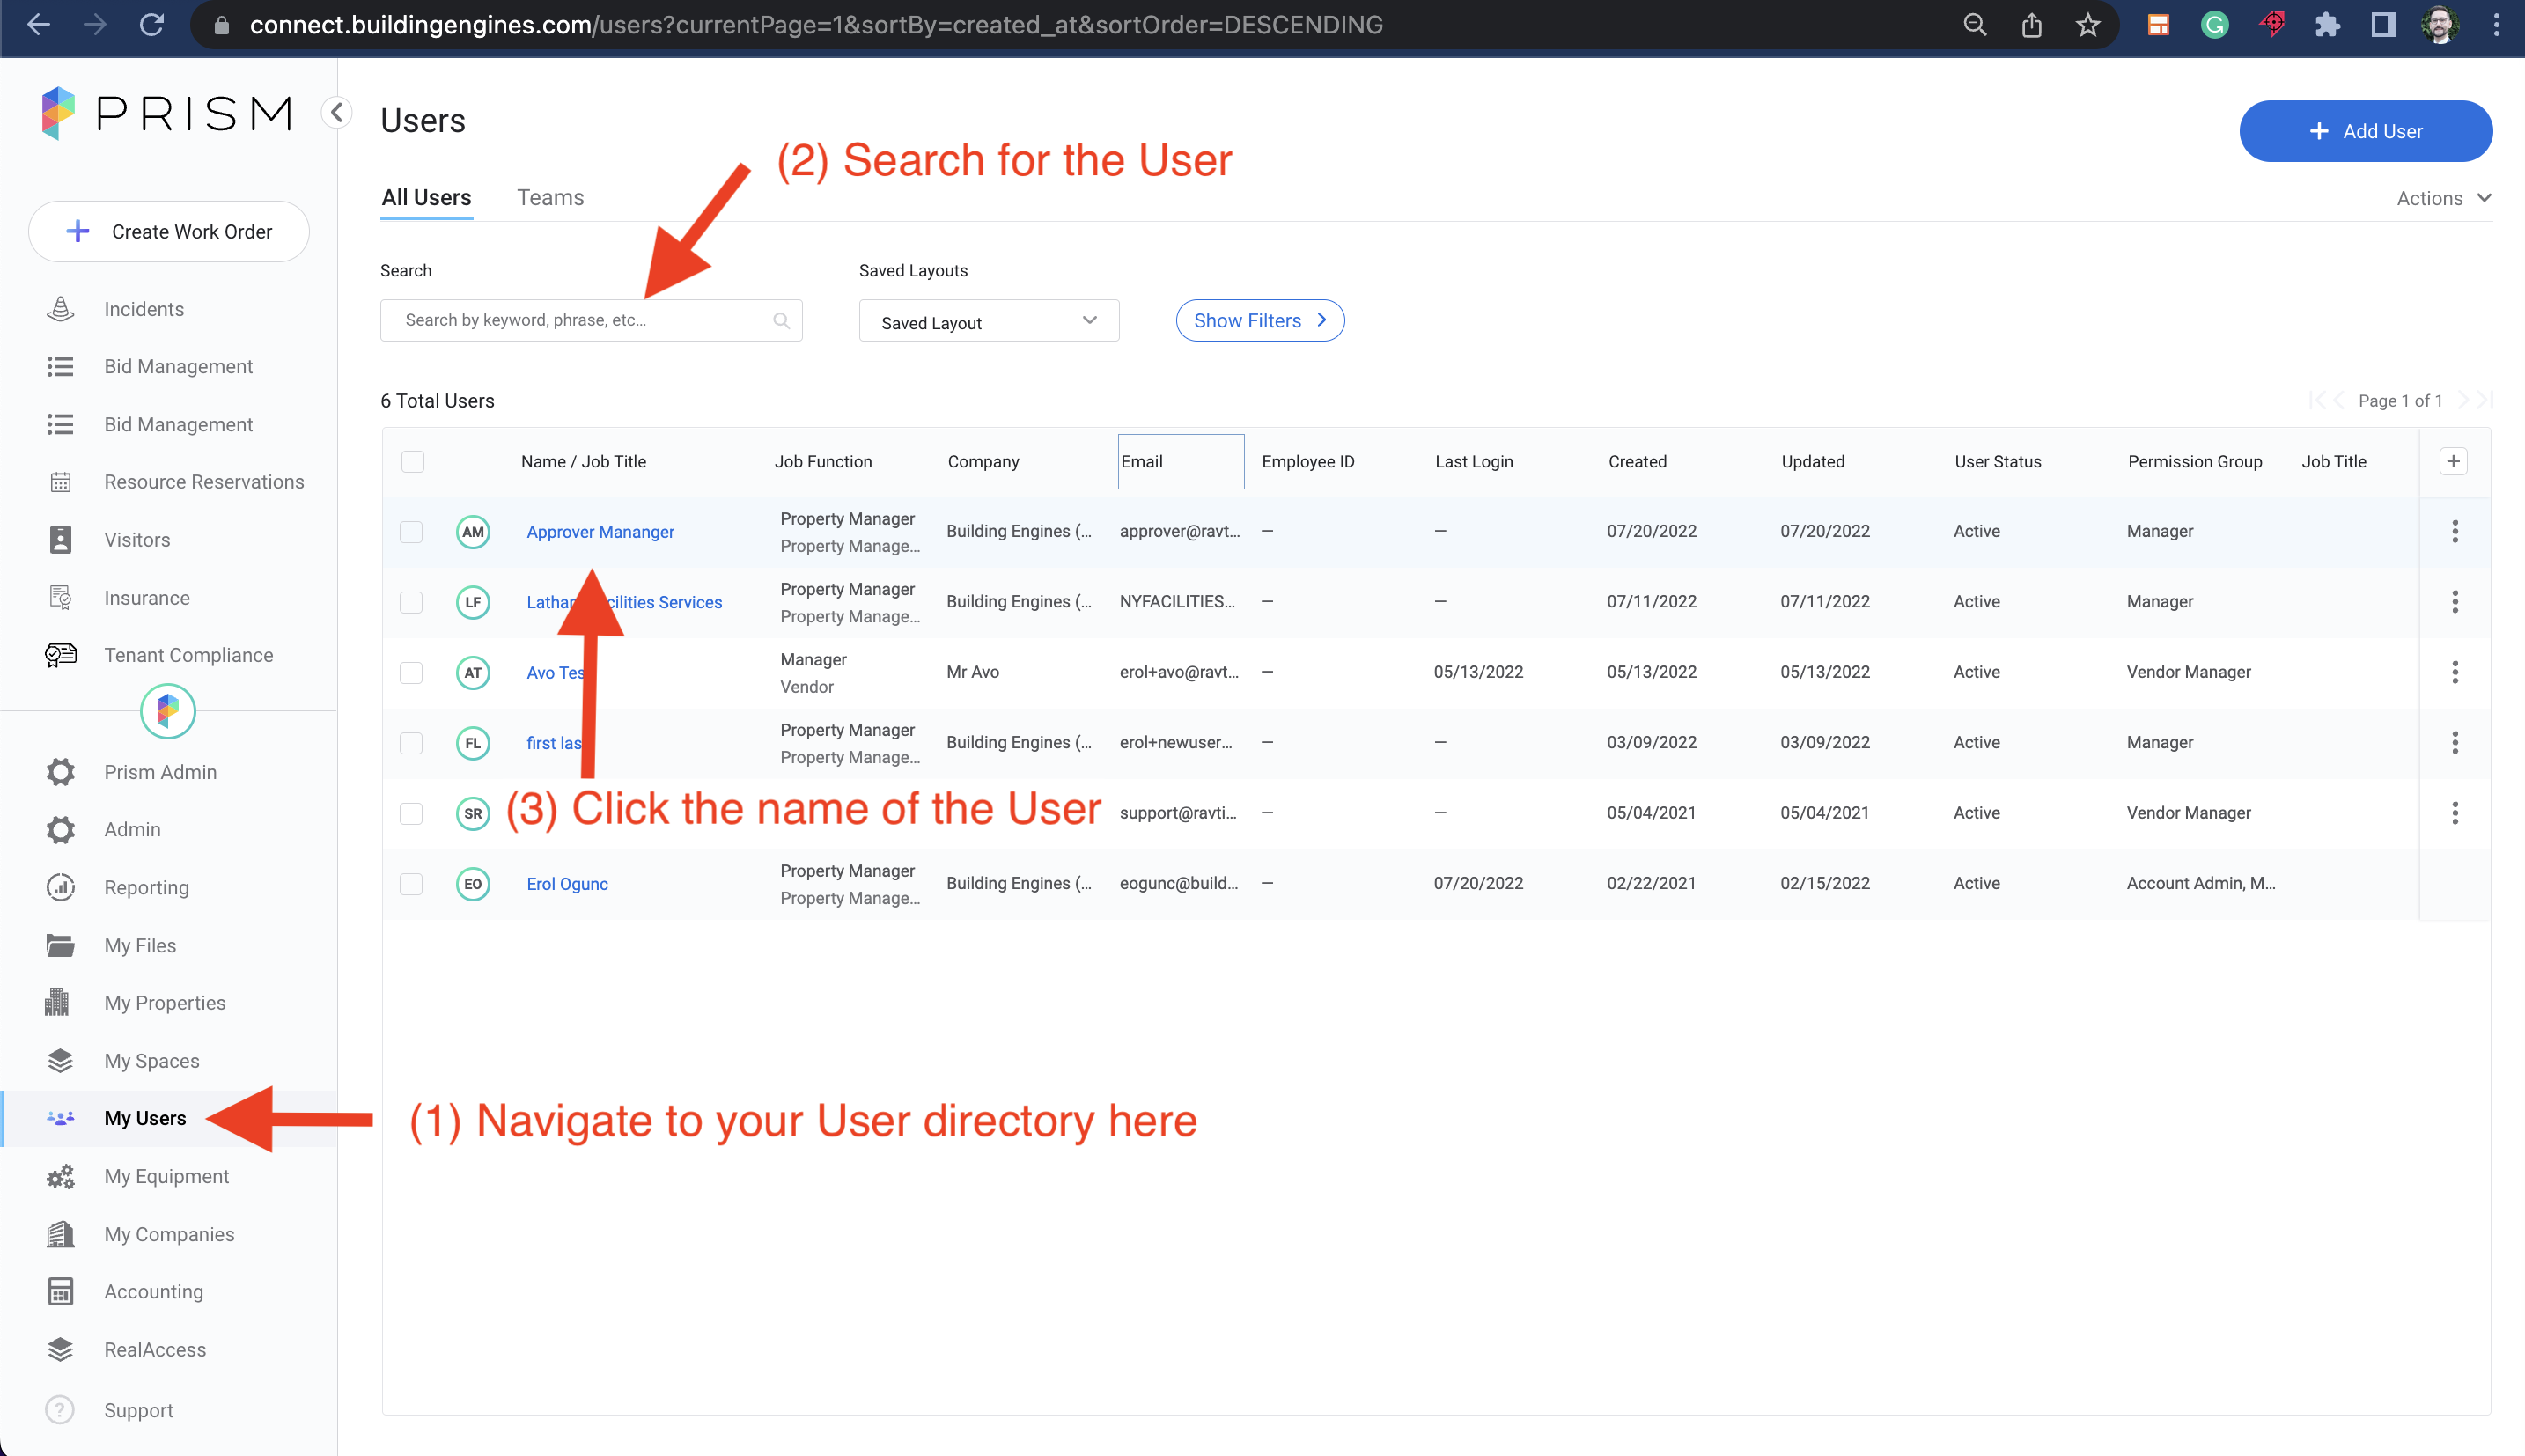Switch to the Teams tab

coord(550,197)
